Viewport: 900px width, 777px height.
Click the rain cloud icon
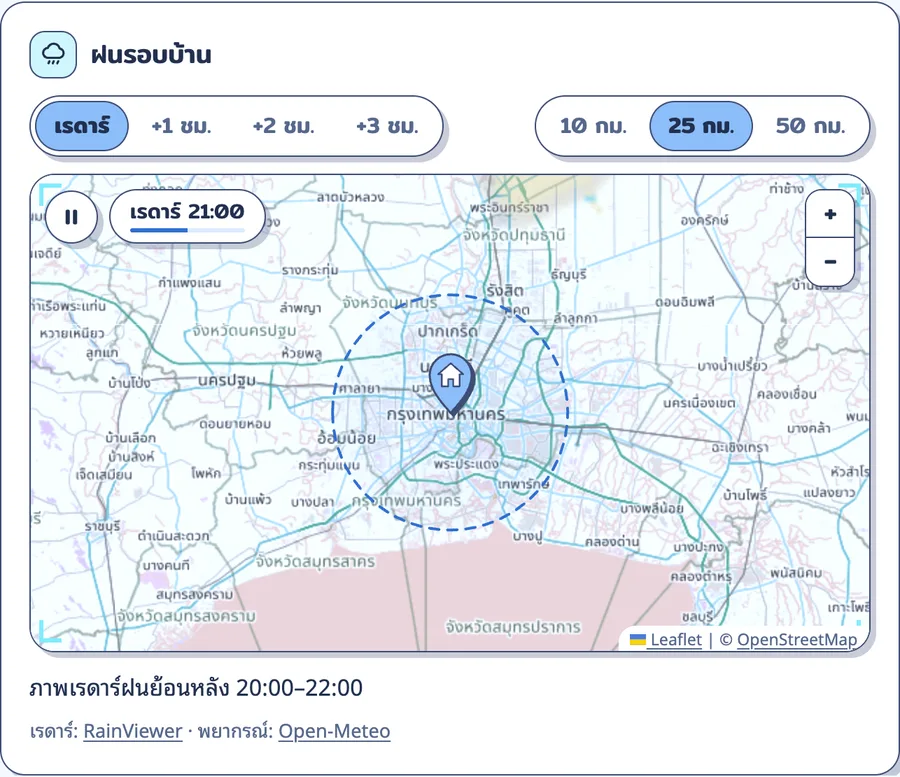coord(53,55)
